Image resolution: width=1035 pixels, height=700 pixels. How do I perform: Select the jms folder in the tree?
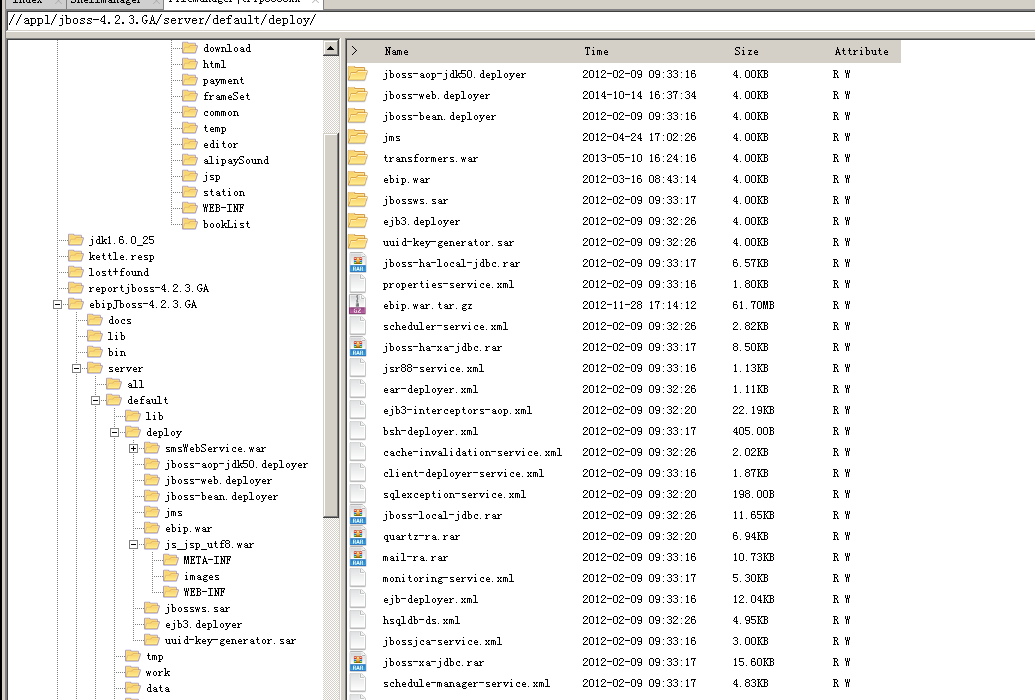(174, 512)
